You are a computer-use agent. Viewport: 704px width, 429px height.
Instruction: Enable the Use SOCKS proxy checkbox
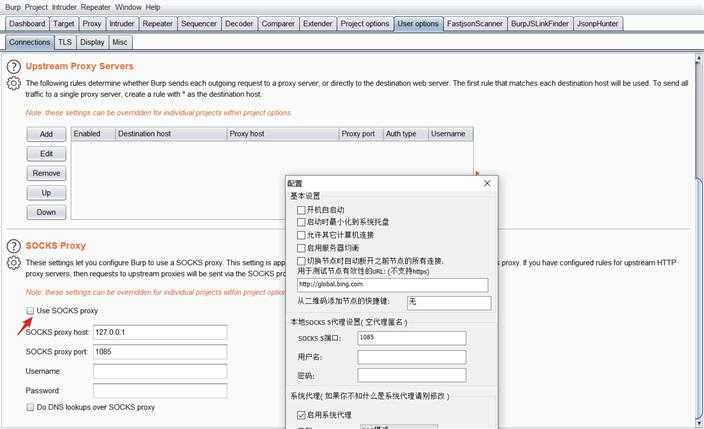pos(30,310)
